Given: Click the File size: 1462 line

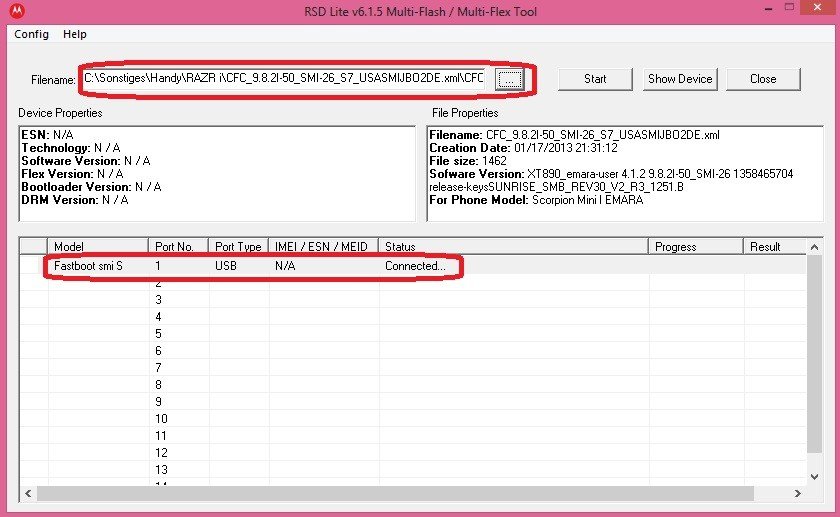Looking at the screenshot, I should coord(468,161).
